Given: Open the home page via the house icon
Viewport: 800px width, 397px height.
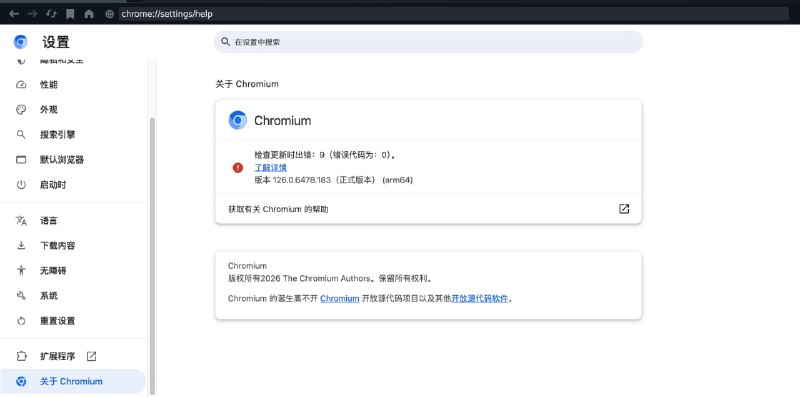Looking at the screenshot, I should tap(89, 14).
